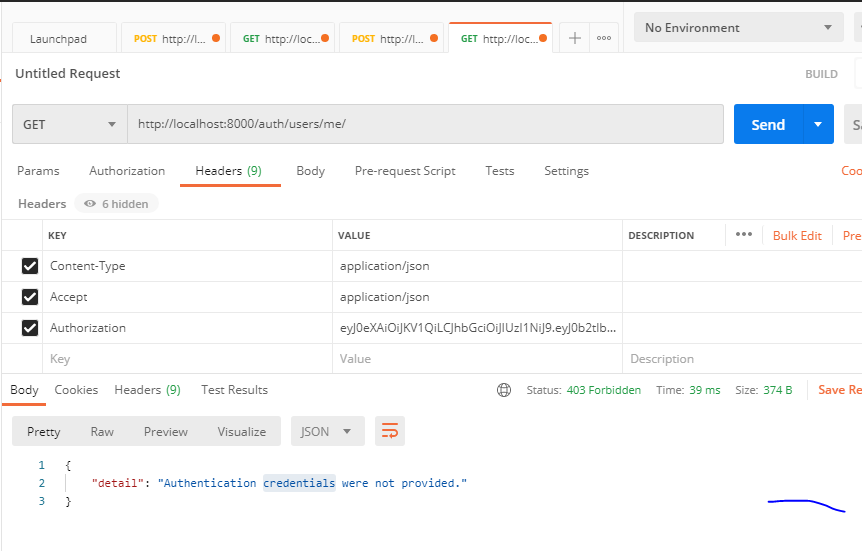Click the Accept key cell
This screenshot has width=862, height=551.
tap(187, 297)
